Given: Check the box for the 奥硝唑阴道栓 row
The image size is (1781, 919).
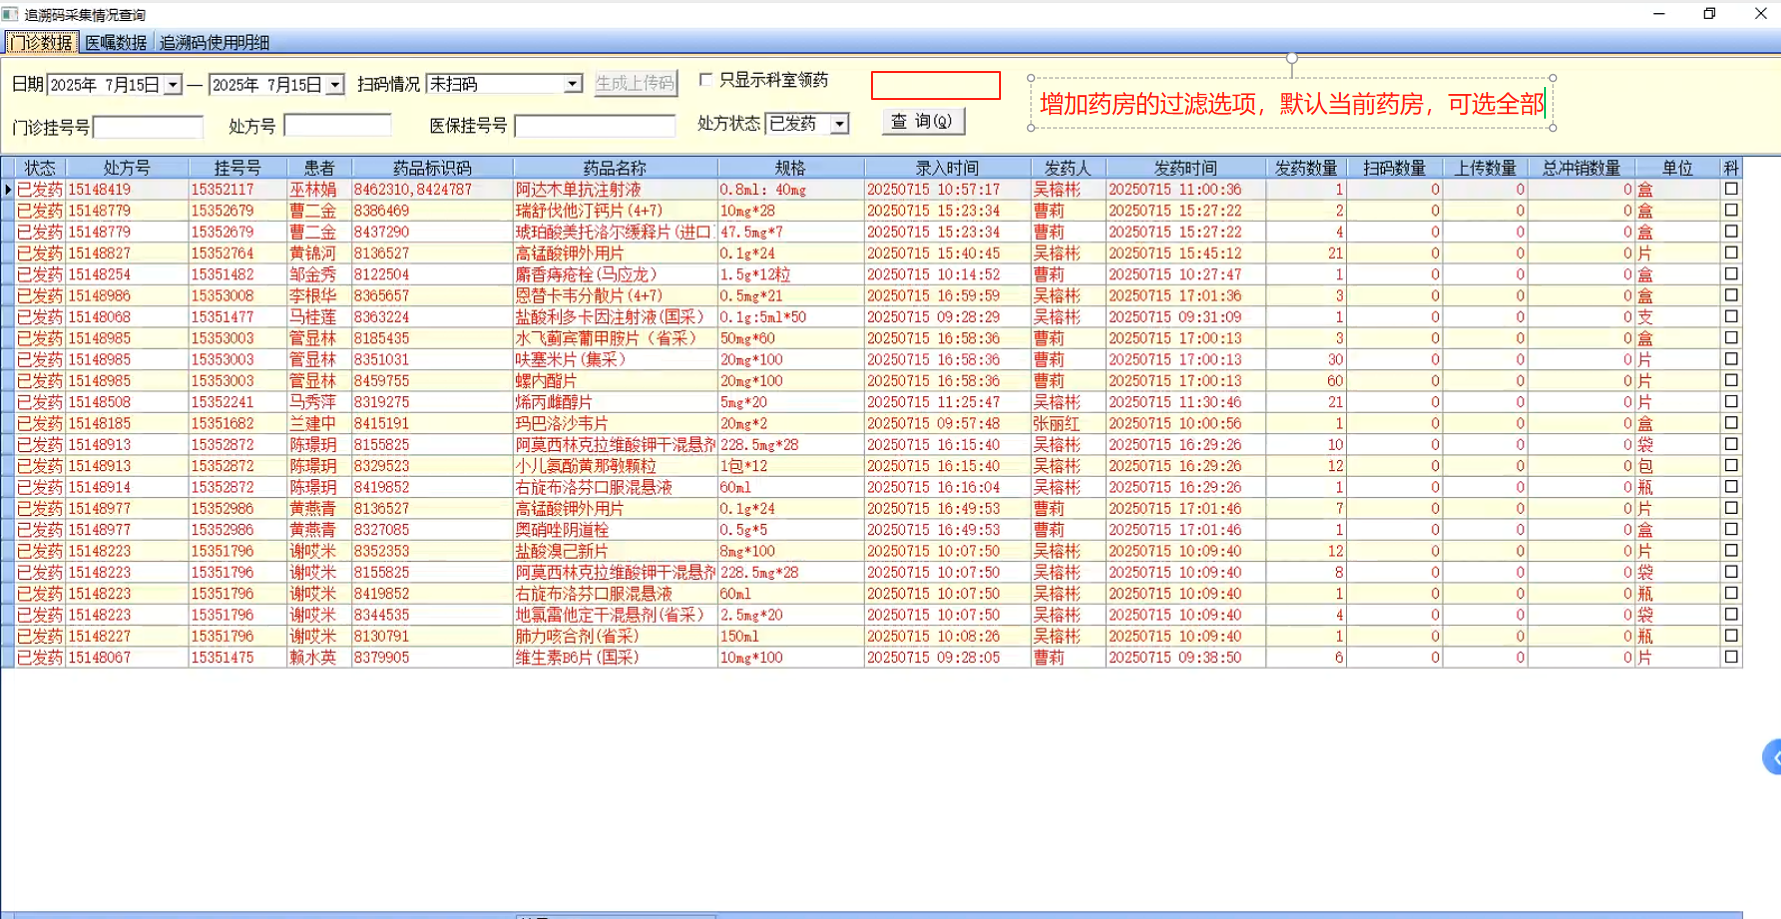Looking at the screenshot, I should (x=1731, y=530).
